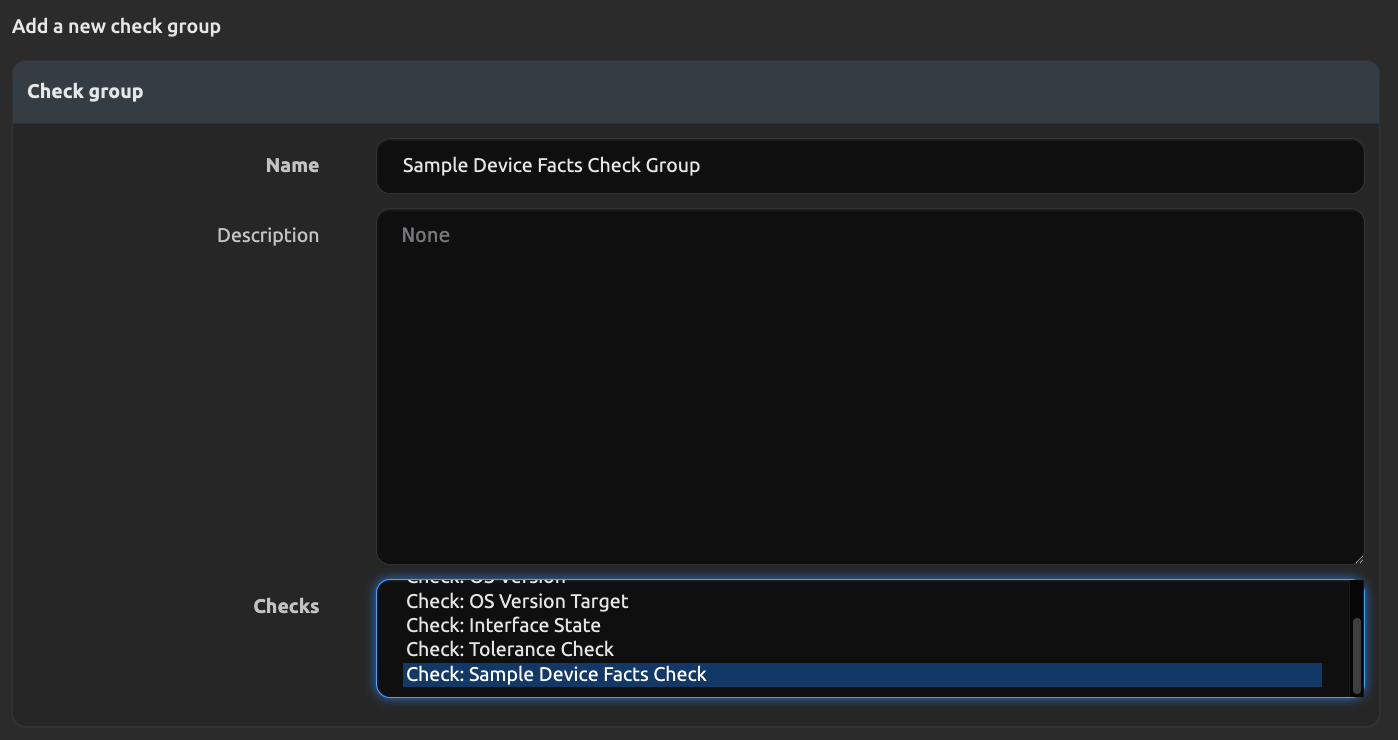Click 'Sample Device Facts Check Group' name text
Viewport: 1398px width, 740px height.
551,166
